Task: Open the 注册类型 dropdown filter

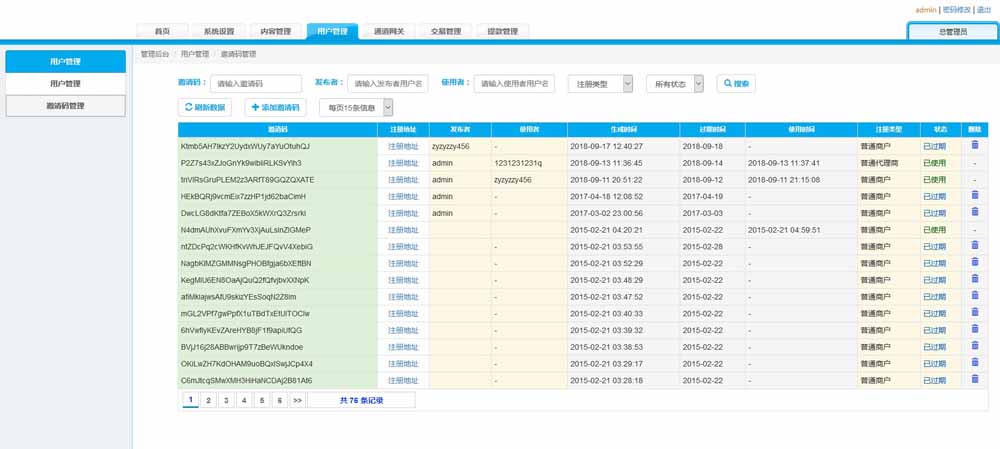Action: click(x=600, y=84)
